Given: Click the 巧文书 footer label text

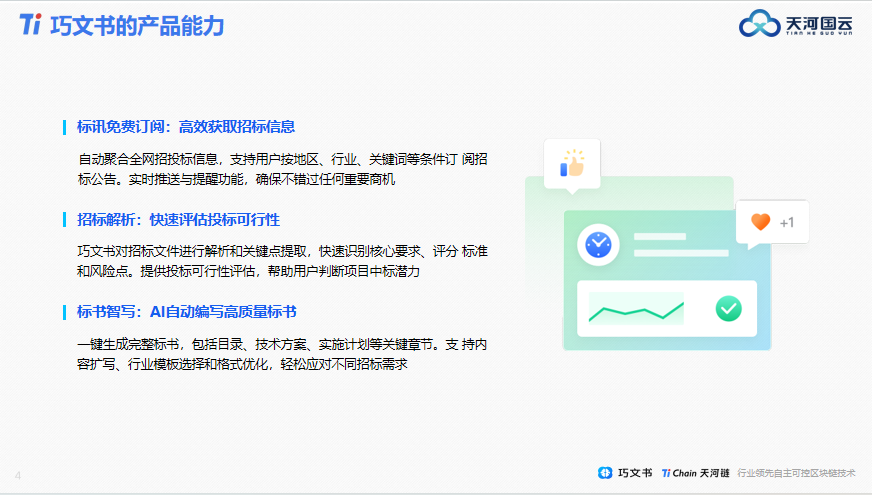Looking at the screenshot, I should (x=635, y=473).
